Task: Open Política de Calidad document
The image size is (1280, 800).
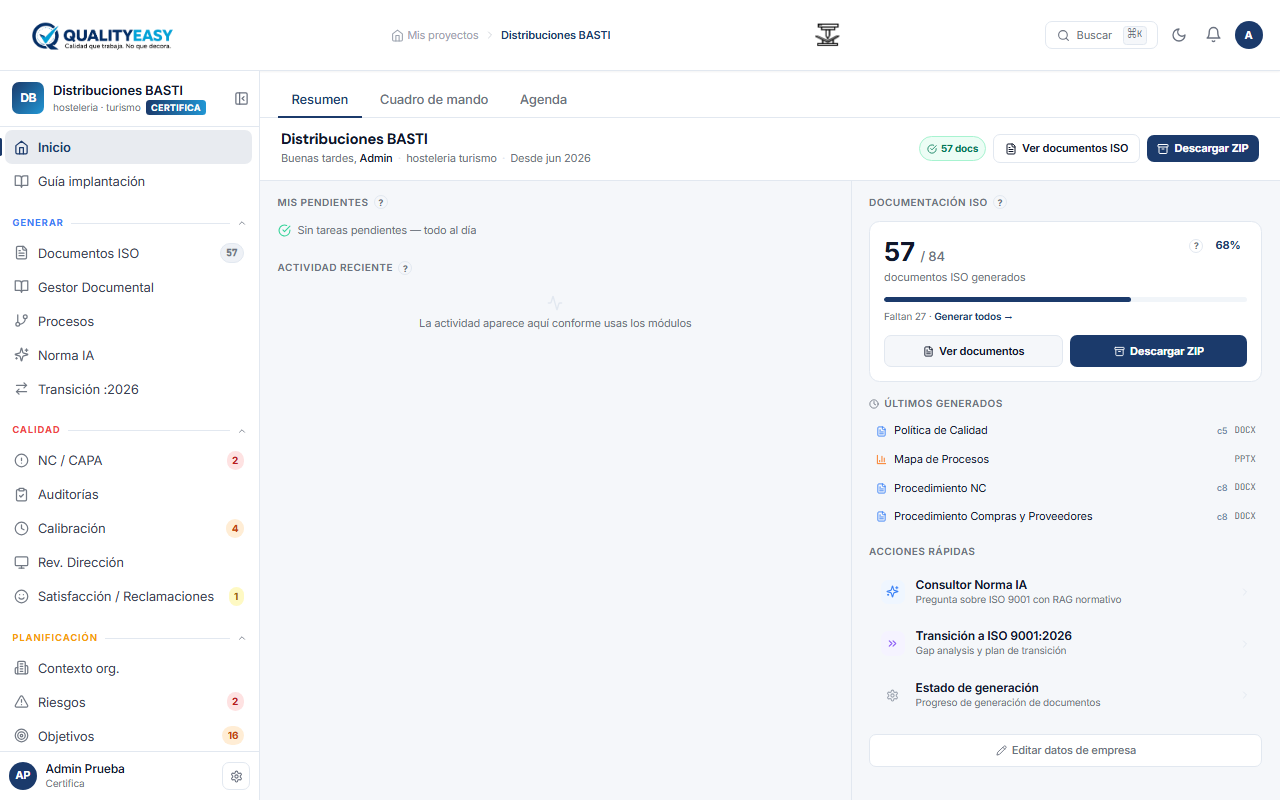Action: (1065, 430)
